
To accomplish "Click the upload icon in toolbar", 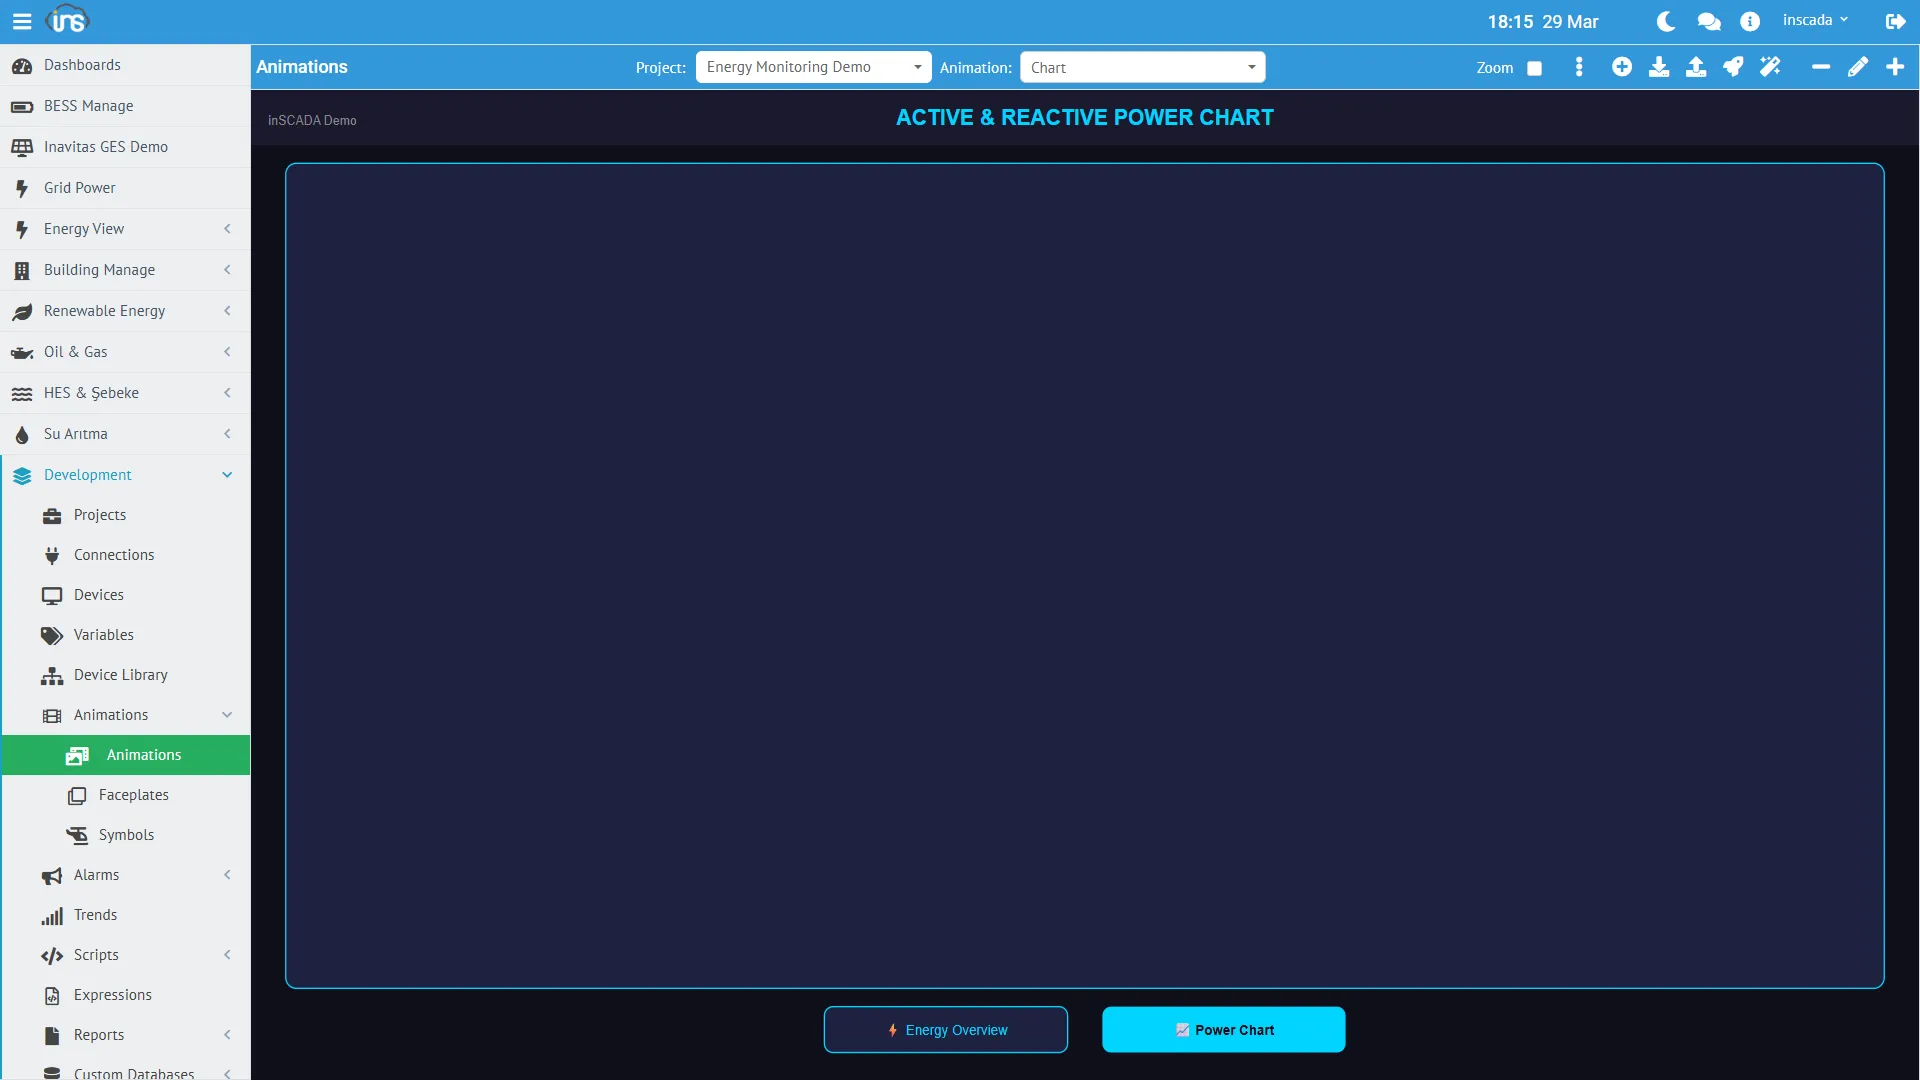I will point(1696,67).
